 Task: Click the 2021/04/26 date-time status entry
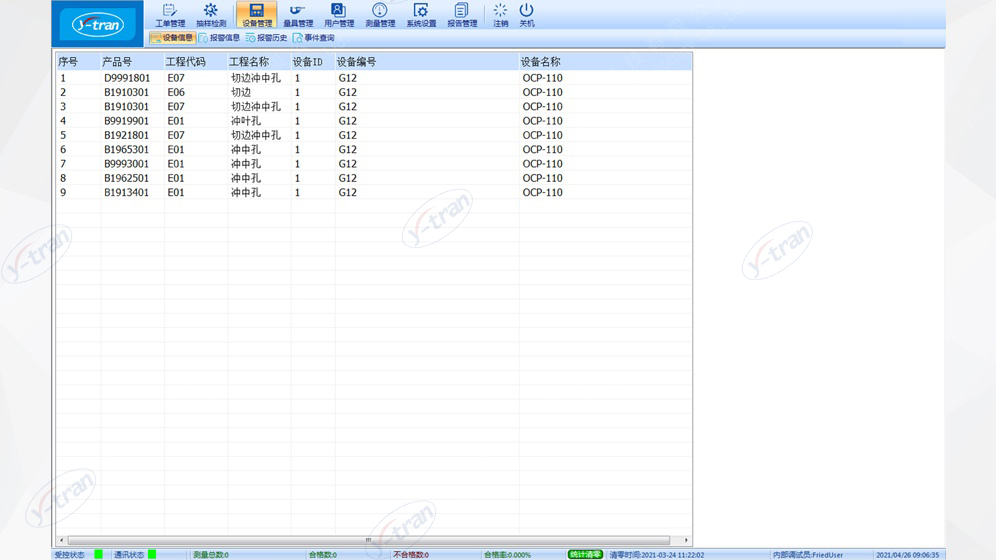tap(908, 555)
